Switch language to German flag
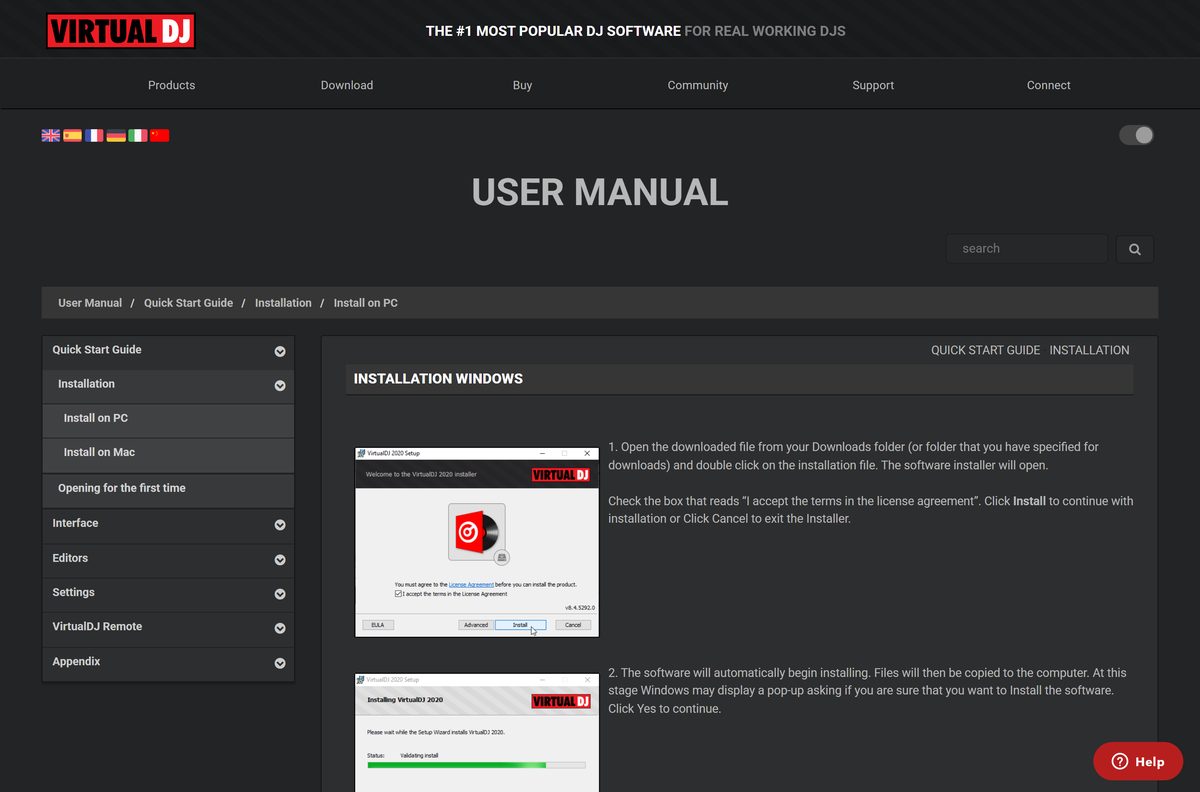Viewport: 1200px width, 792px height. [x=116, y=135]
